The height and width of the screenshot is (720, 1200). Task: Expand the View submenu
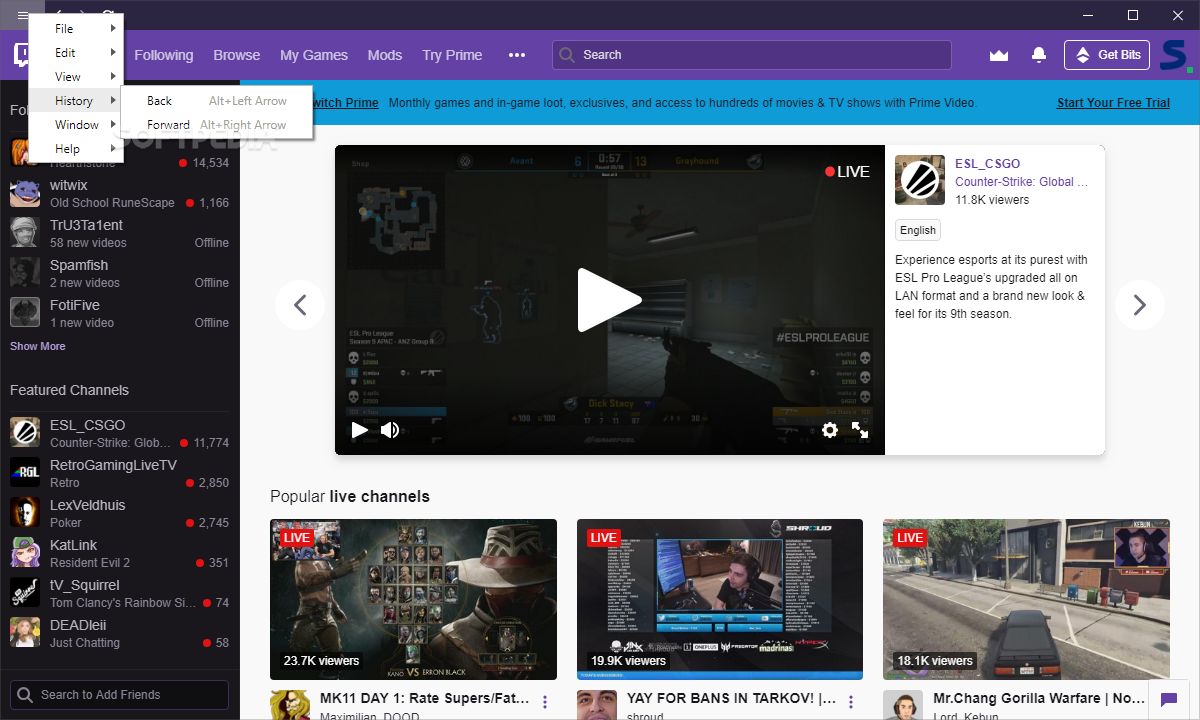(76, 76)
